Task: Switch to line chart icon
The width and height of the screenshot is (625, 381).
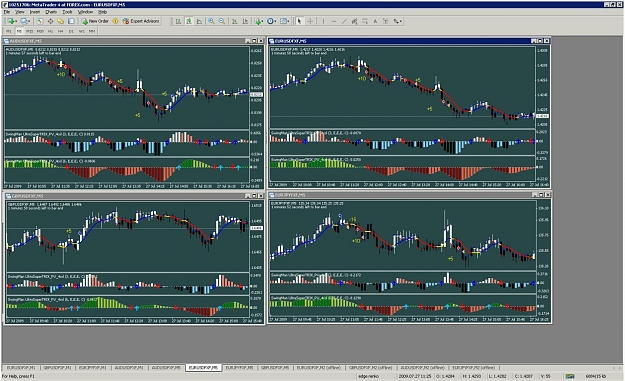Action: tap(199, 22)
